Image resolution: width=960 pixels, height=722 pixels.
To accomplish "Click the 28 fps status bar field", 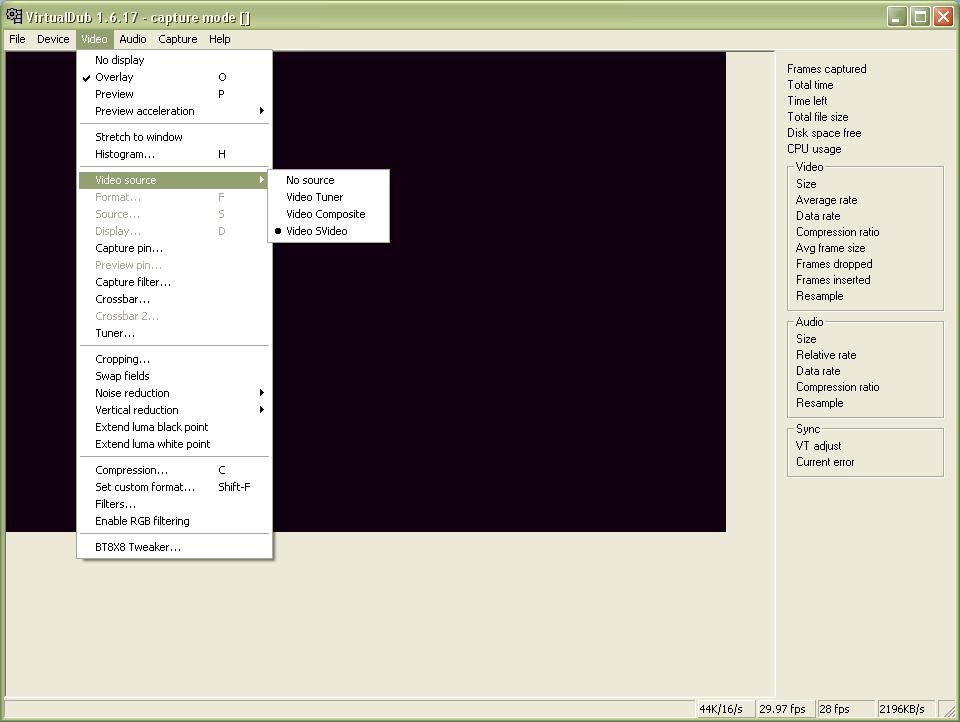I will pos(846,709).
